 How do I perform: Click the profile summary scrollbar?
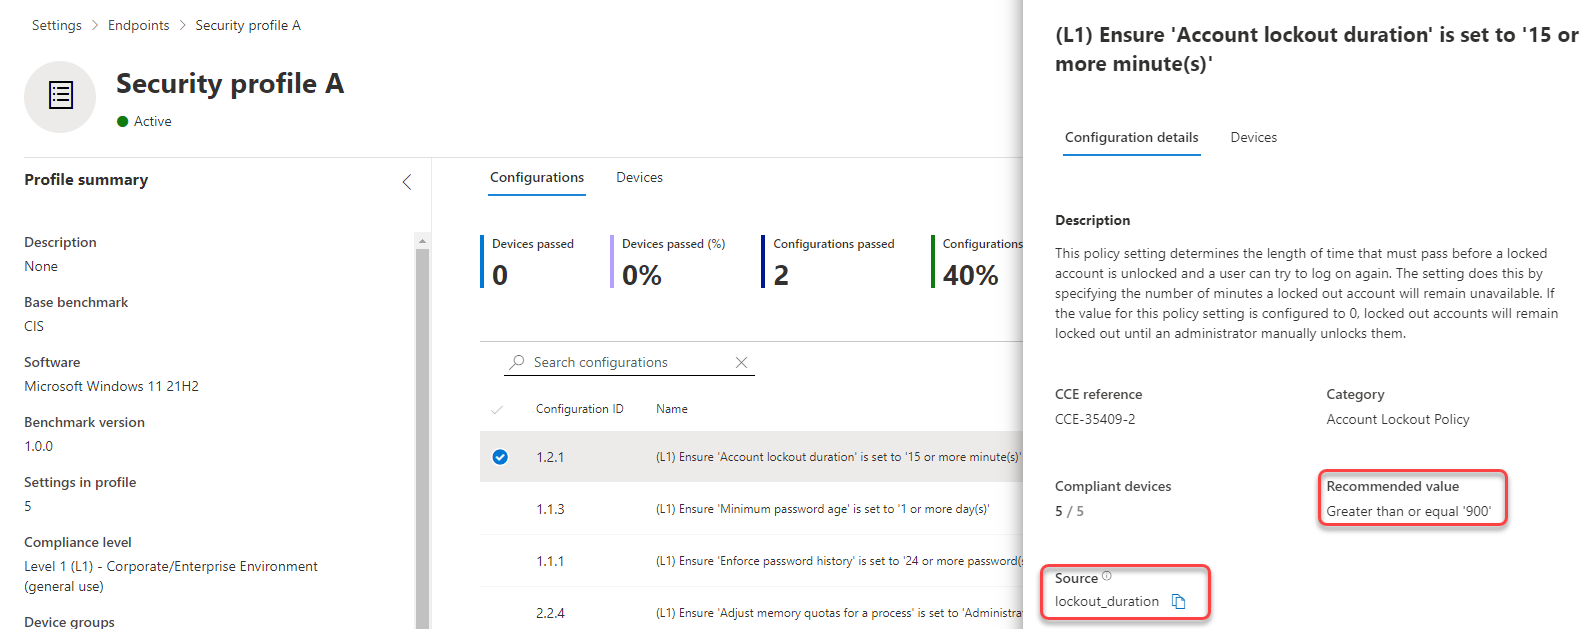[x=422, y=440]
